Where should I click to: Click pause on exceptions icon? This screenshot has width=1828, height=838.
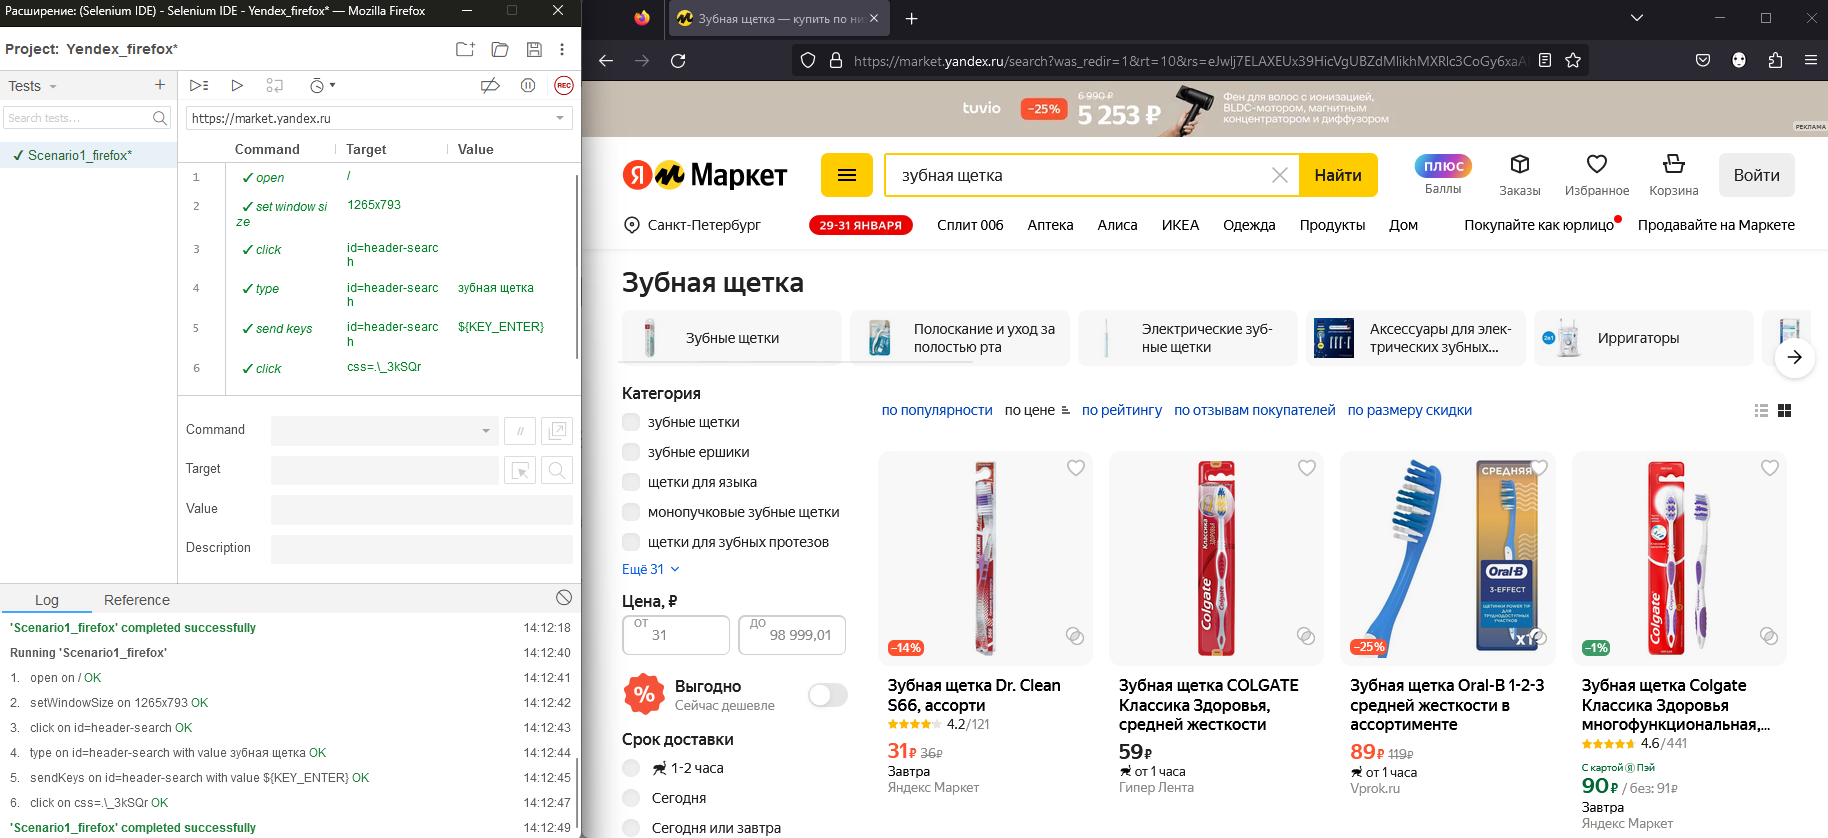point(528,86)
